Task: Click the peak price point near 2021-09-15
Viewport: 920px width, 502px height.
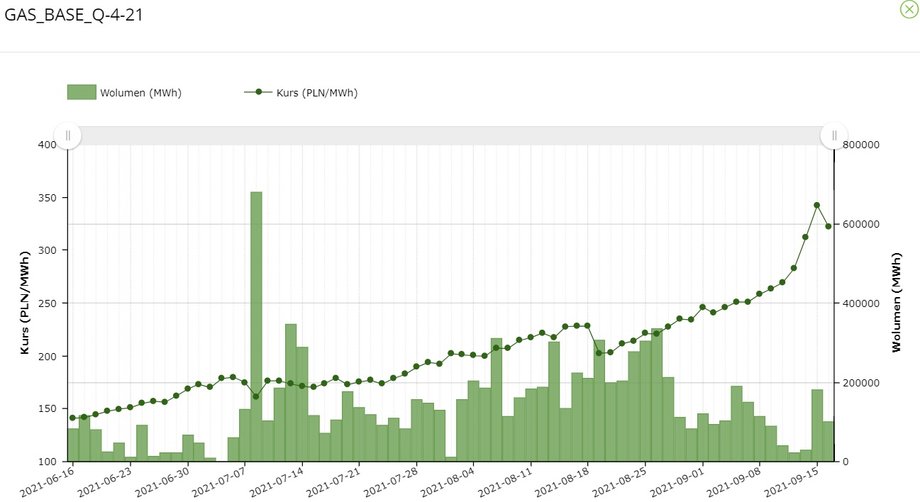Action: coord(817,205)
